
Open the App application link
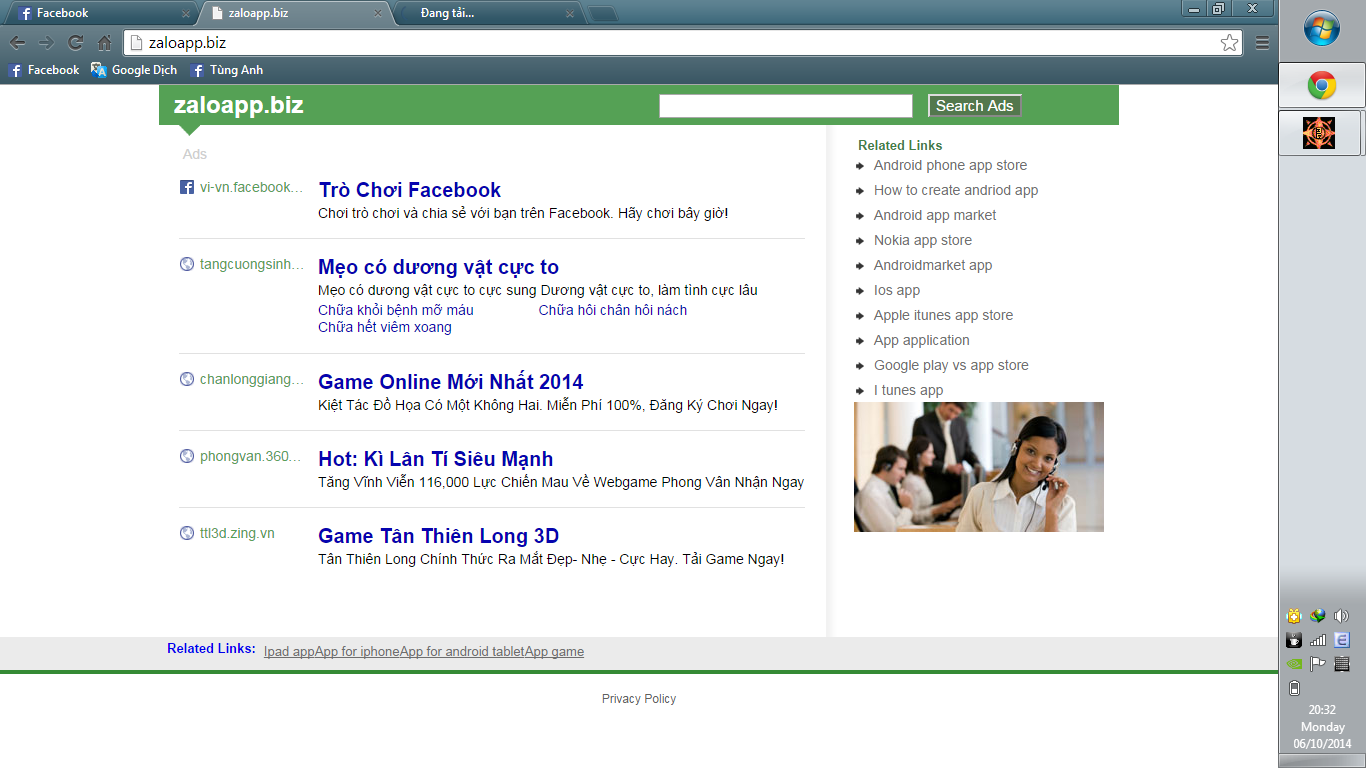point(922,340)
